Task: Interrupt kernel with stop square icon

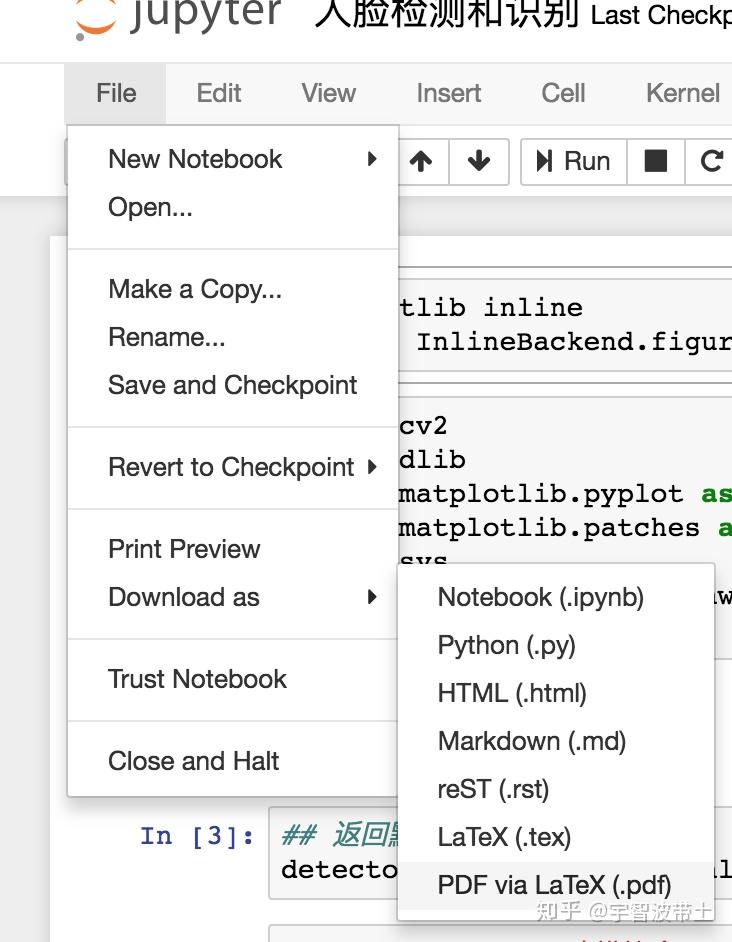Action: 656,161
